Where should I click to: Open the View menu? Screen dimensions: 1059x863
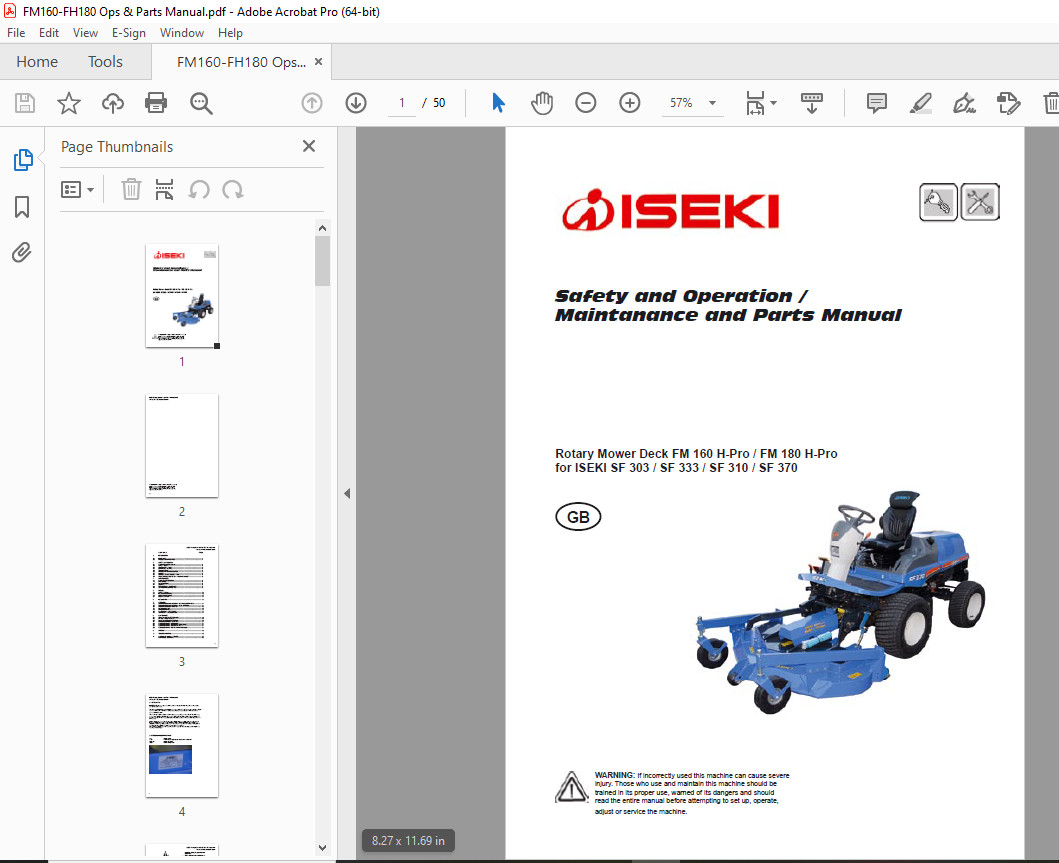point(85,32)
